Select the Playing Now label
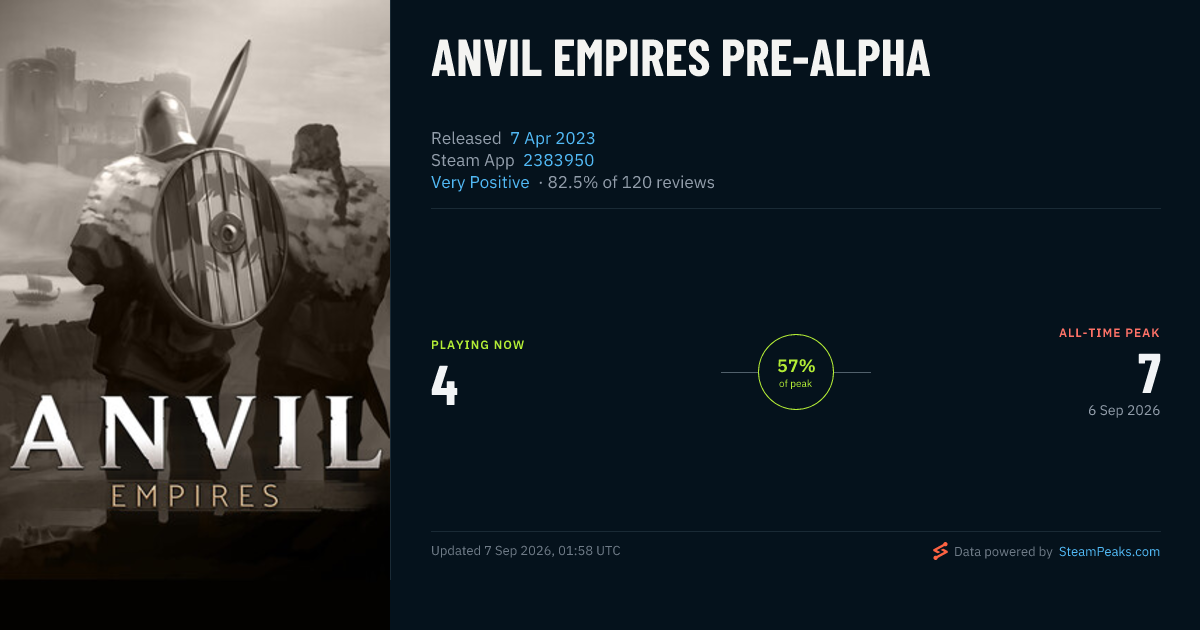Viewport: 1200px width, 630px height. [478, 345]
